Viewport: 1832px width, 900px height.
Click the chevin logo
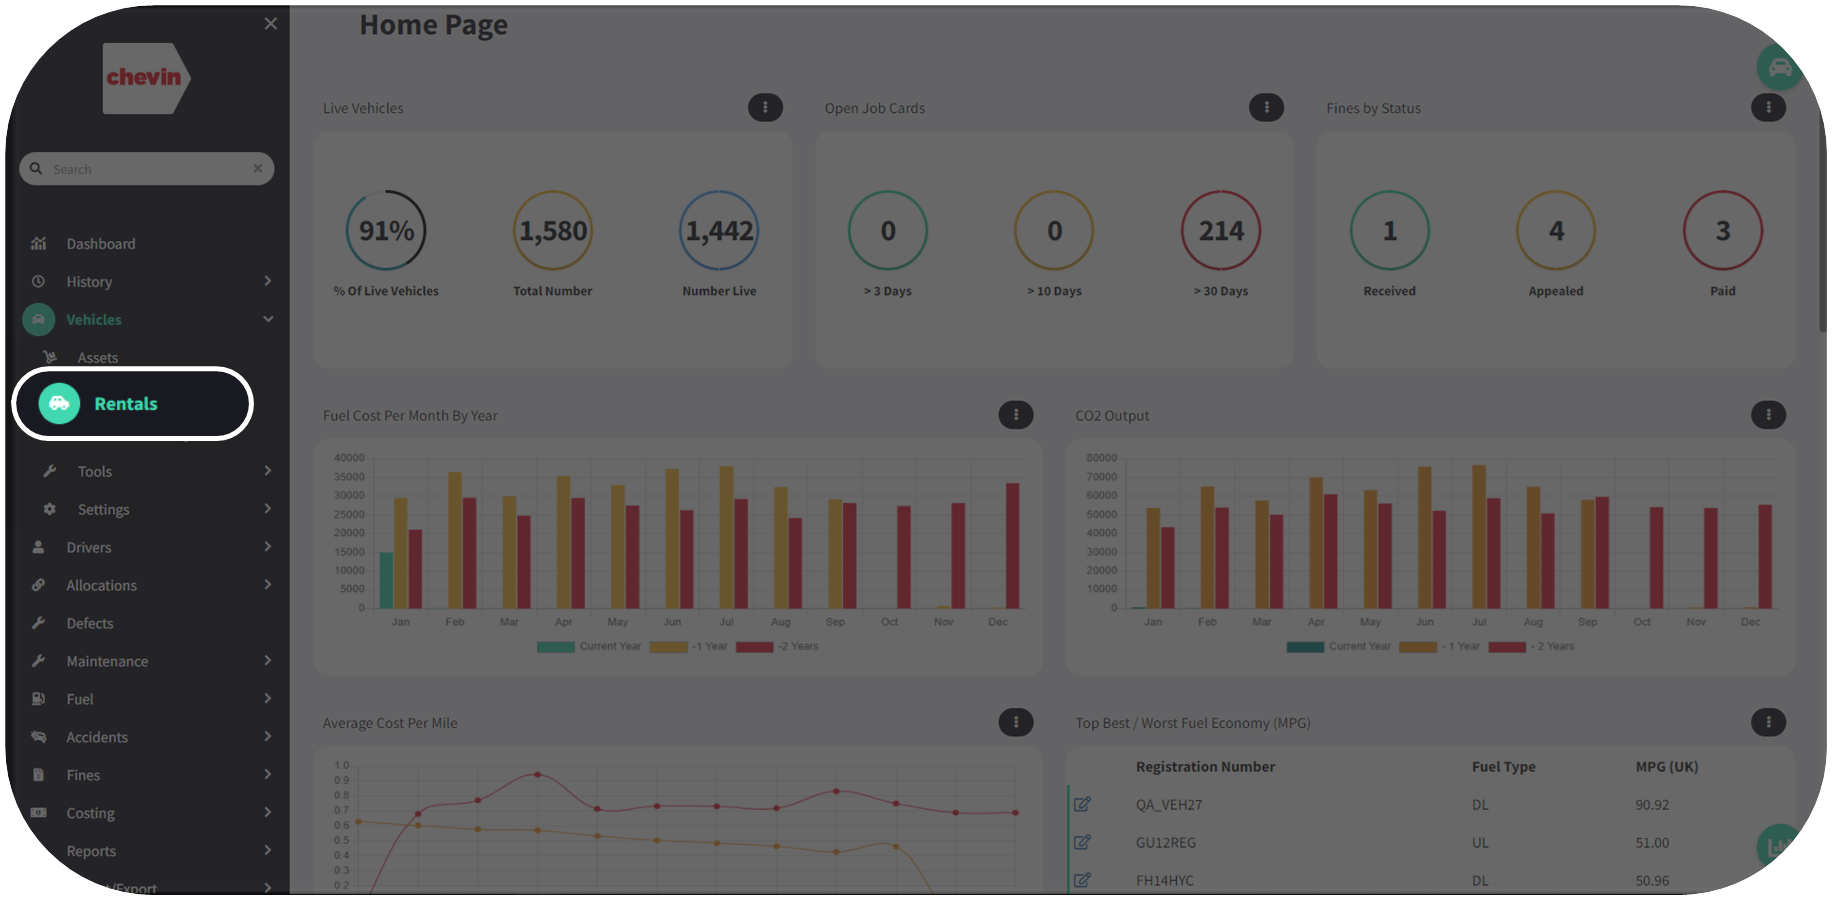146,78
